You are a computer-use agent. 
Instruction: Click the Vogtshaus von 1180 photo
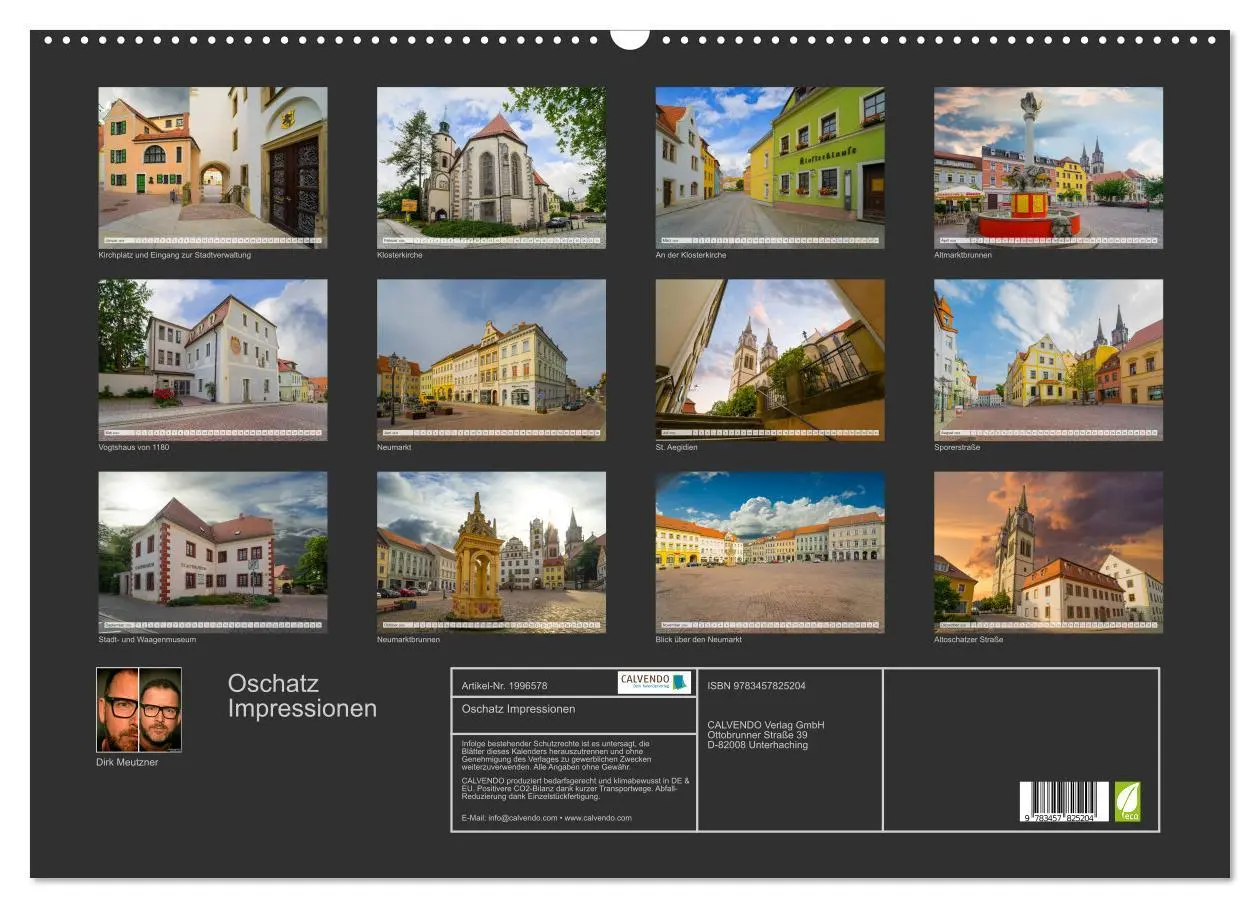212,355
